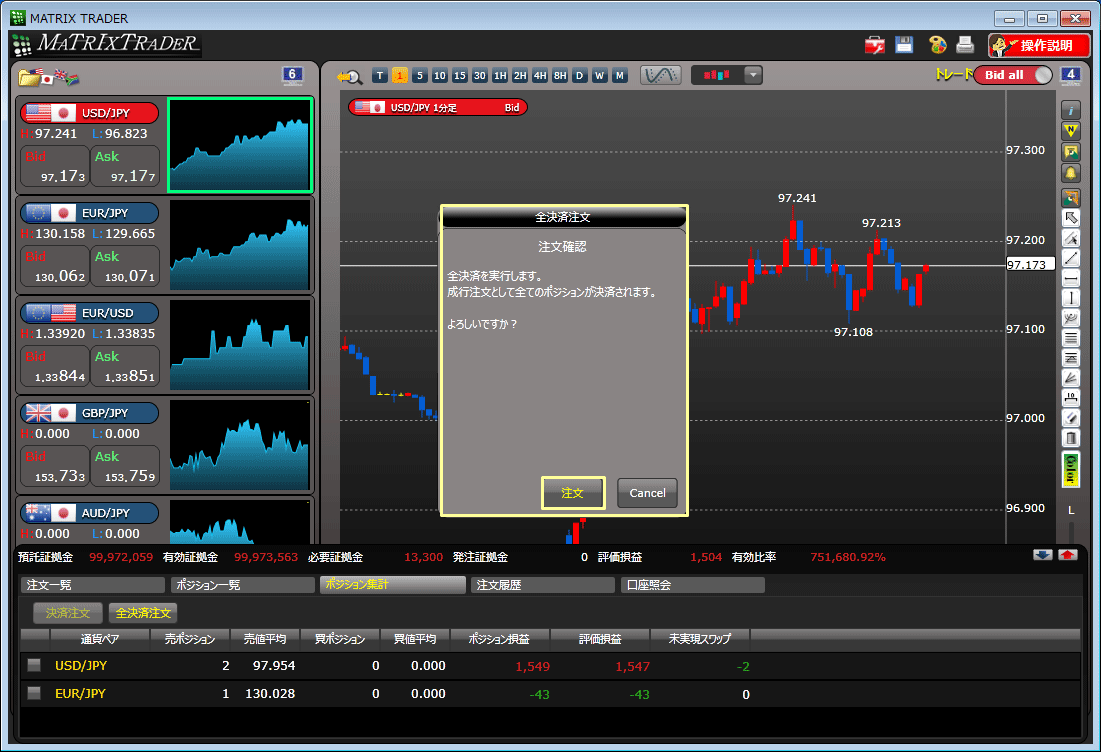The width and height of the screenshot is (1101, 752).
Task: Switch to the ポジション集計 tab
Action: click(393, 584)
